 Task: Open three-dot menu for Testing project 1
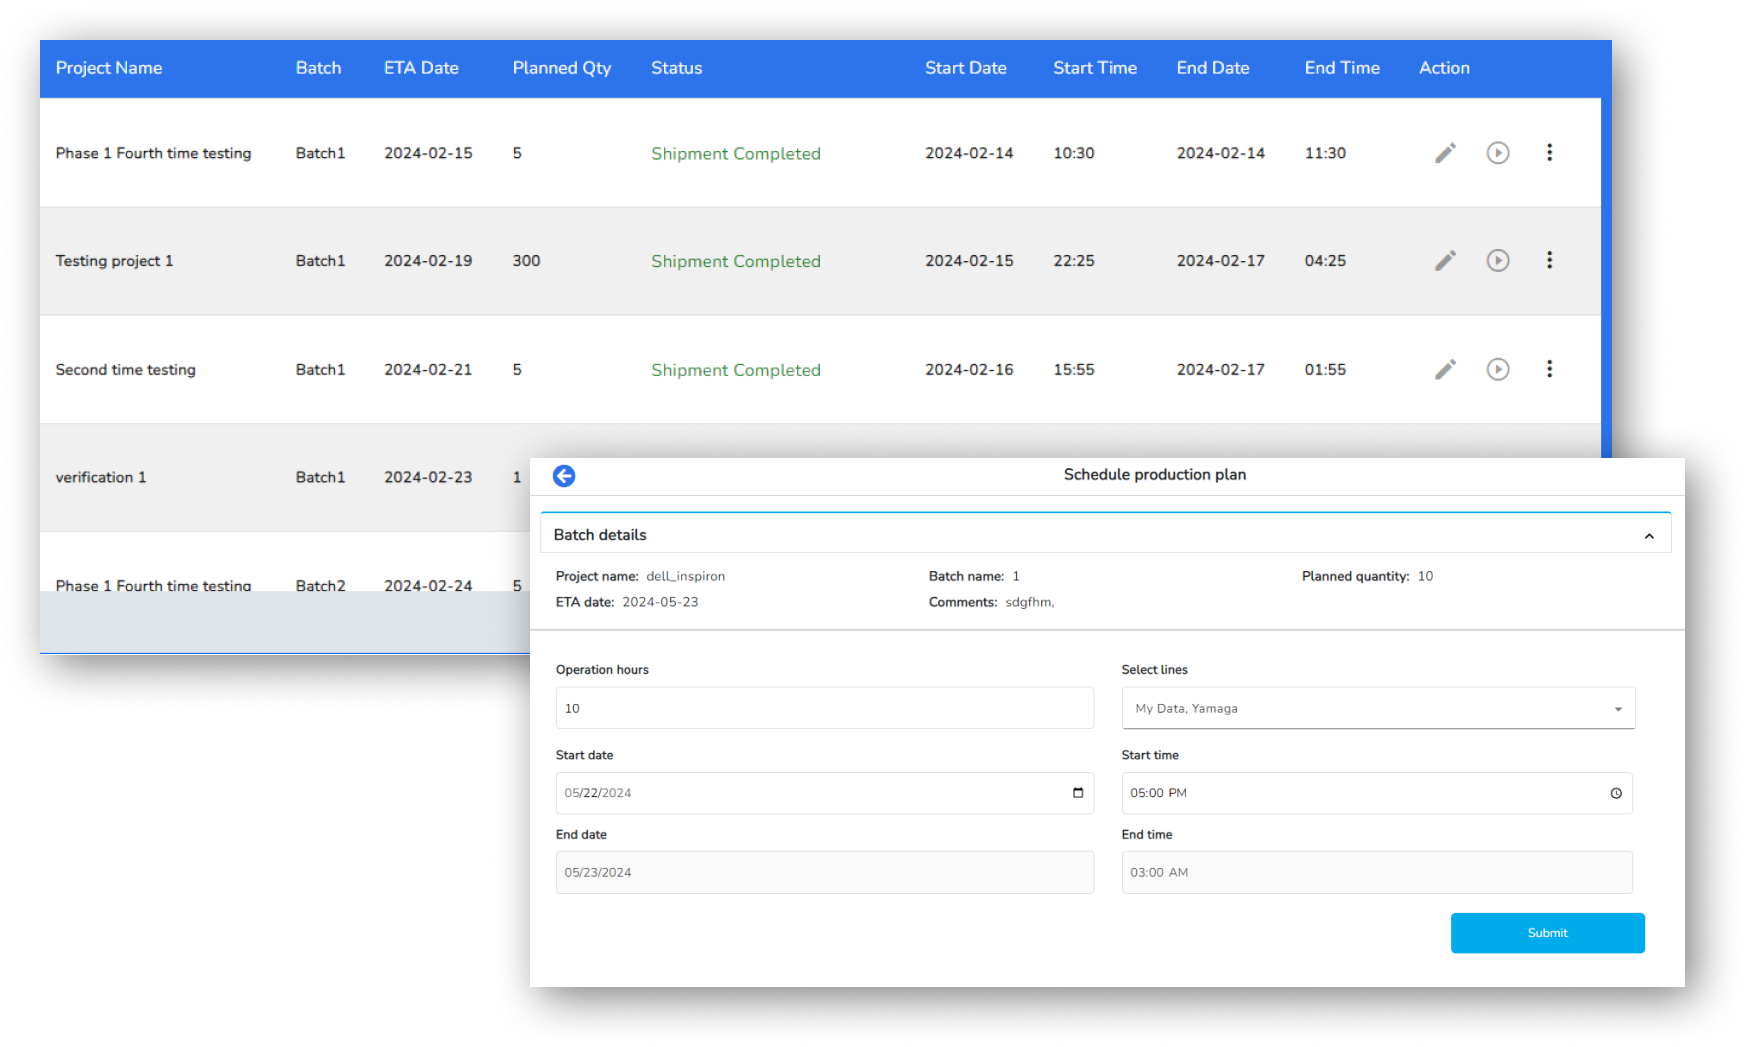coord(1549,261)
